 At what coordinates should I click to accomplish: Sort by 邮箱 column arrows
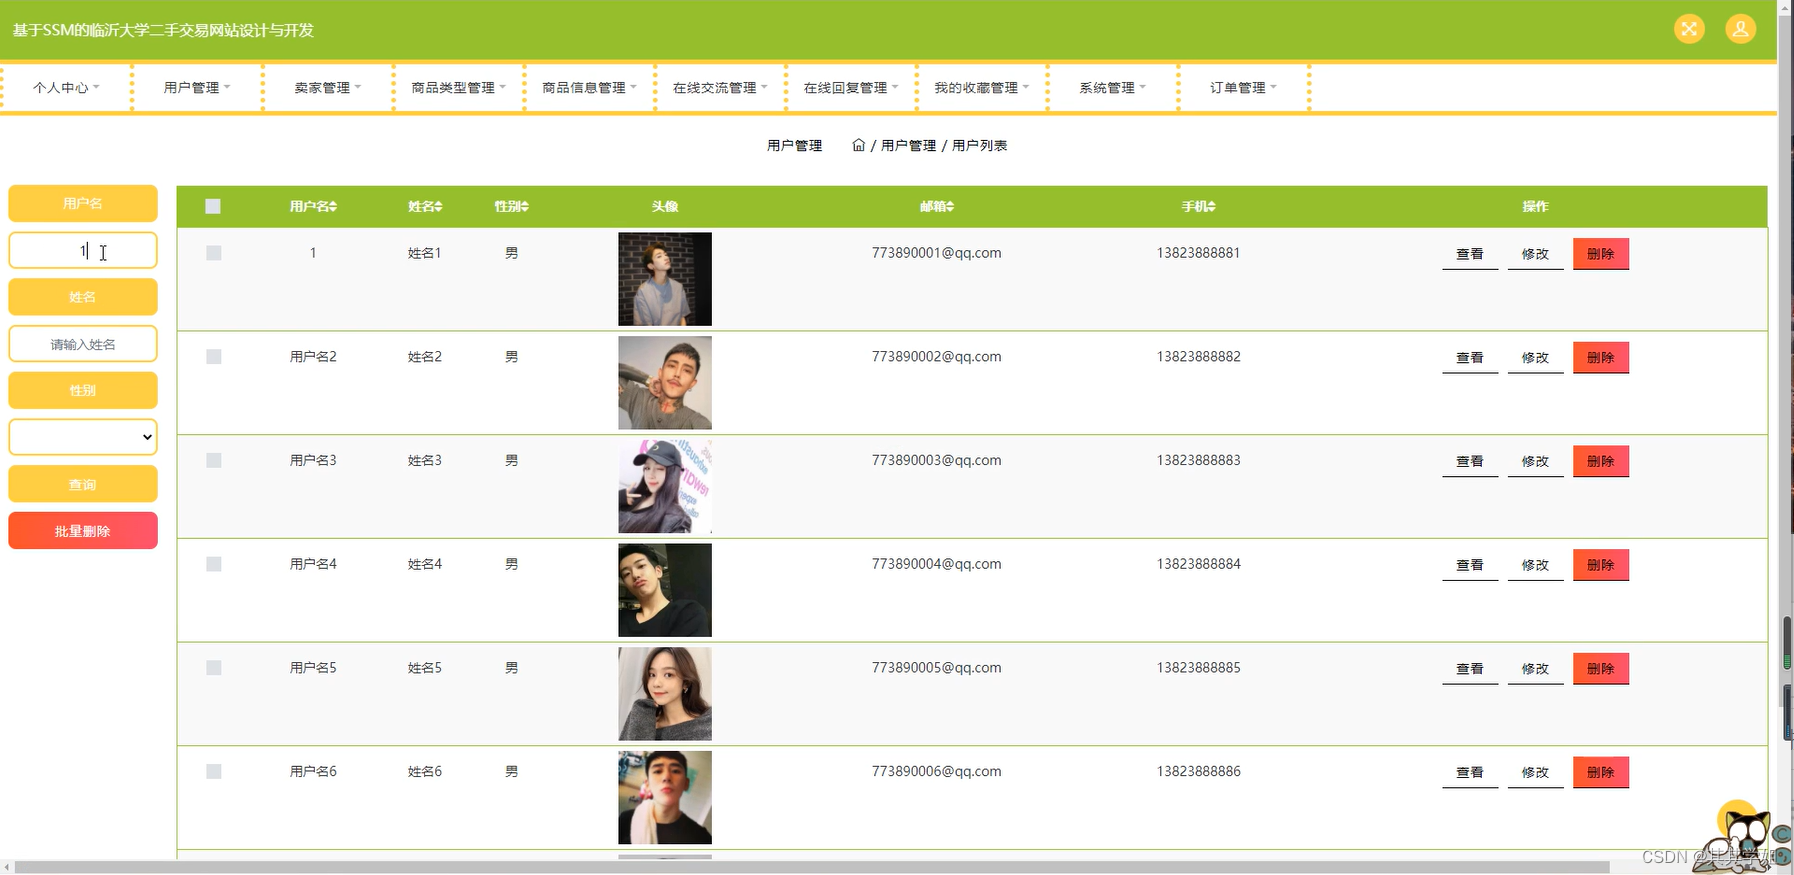click(x=951, y=207)
